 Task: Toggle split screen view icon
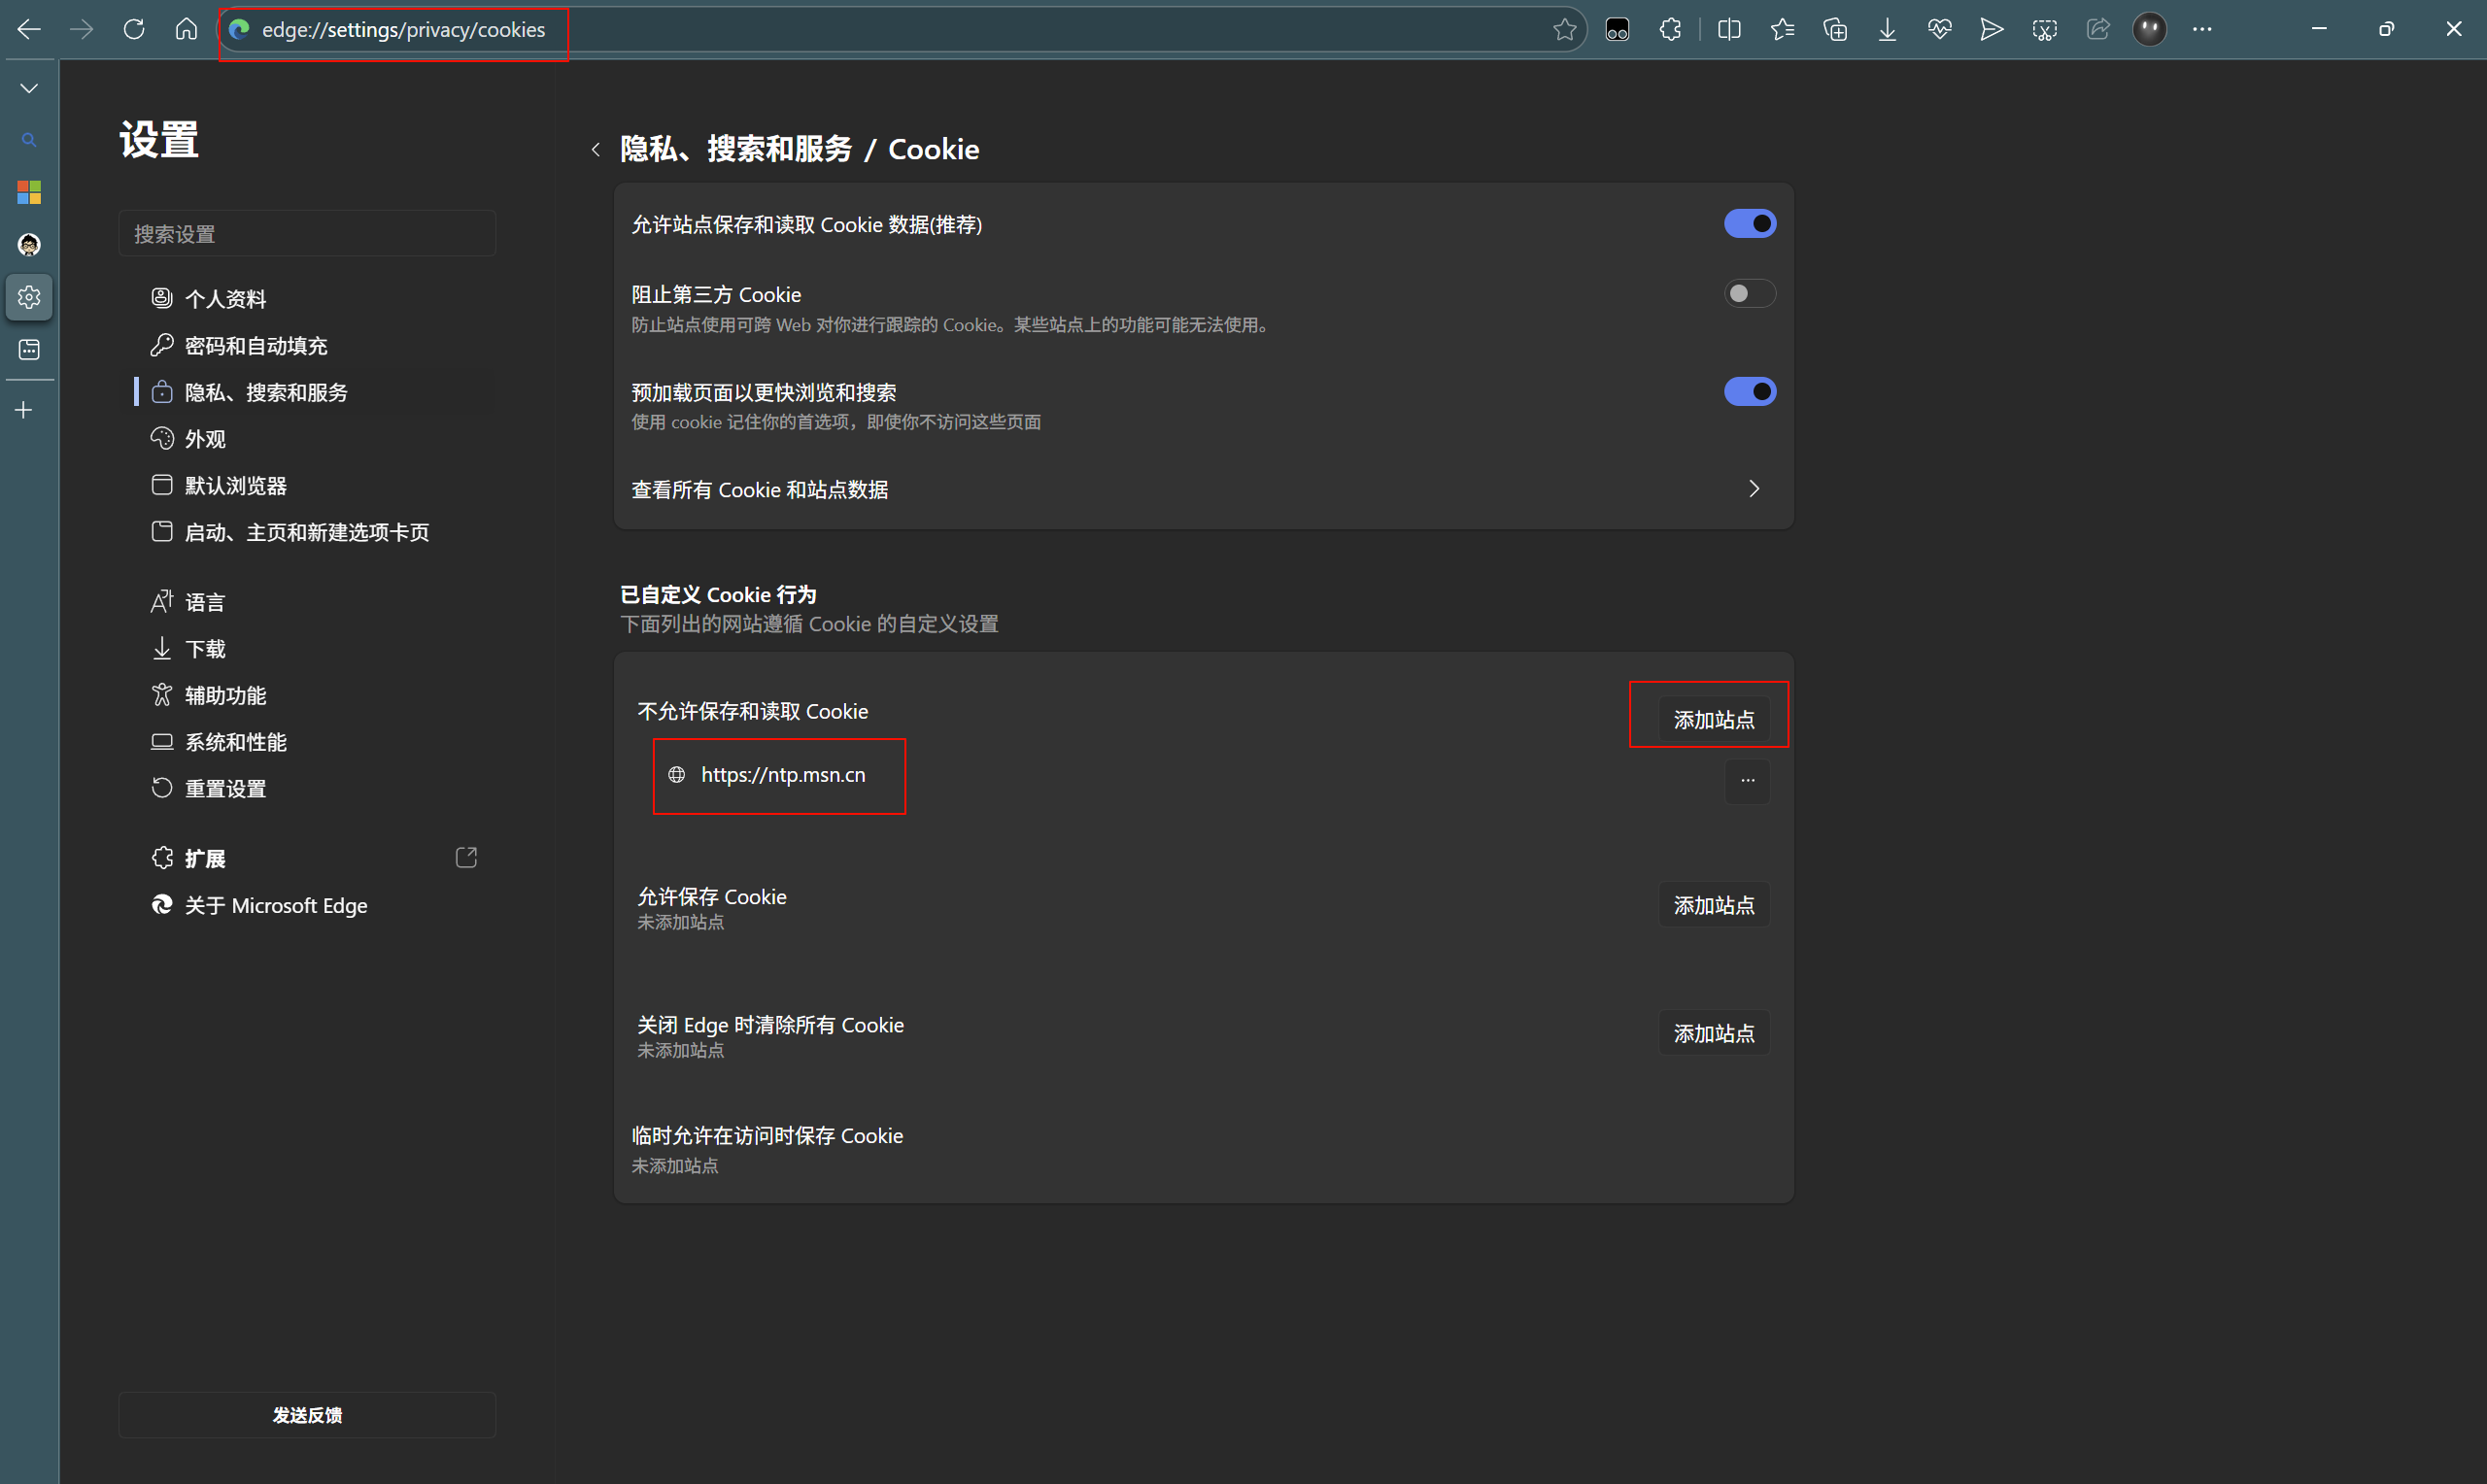point(1729,29)
